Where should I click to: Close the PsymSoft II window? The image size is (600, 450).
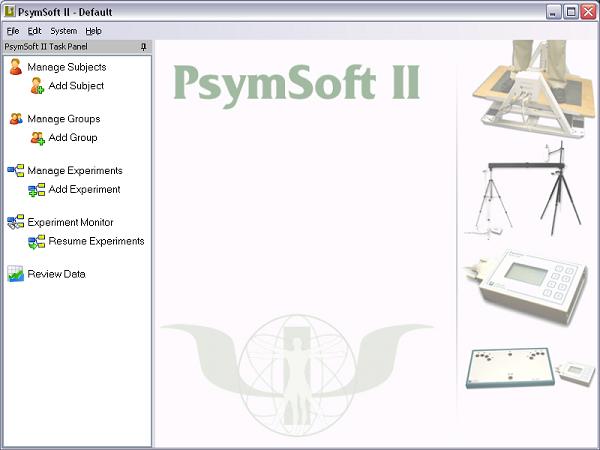(589, 12)
